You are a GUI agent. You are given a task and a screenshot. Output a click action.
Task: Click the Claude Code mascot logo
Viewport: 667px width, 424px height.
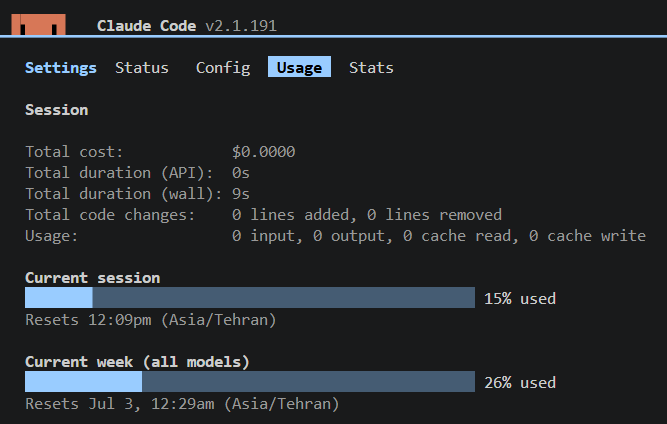[x=38, y=24]
